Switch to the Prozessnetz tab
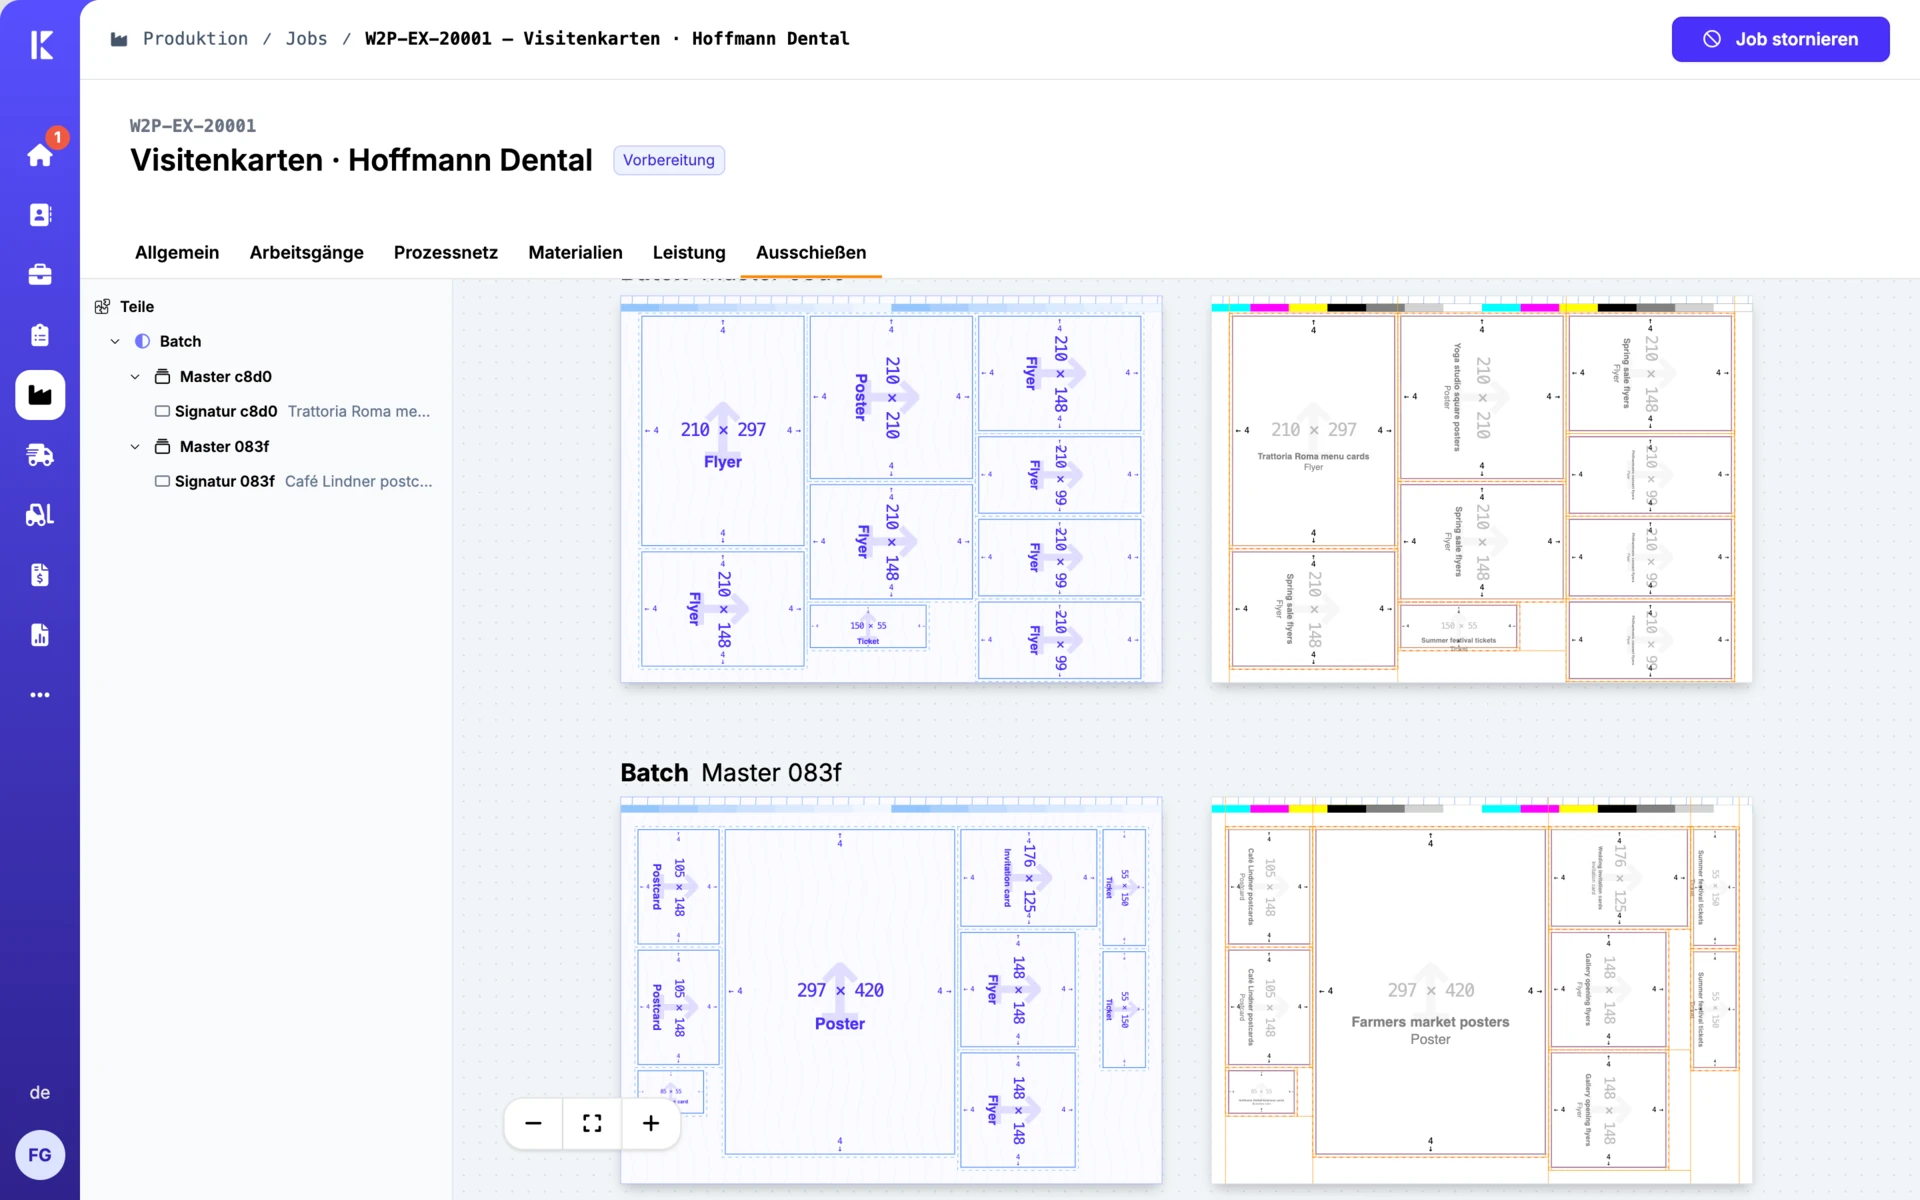 pyautogui.click(x=446, y=252)
